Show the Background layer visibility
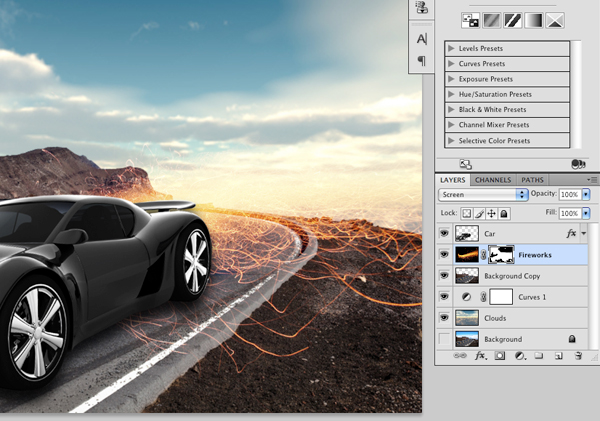Viewport: 600px width, 421px height. (444, 339)
